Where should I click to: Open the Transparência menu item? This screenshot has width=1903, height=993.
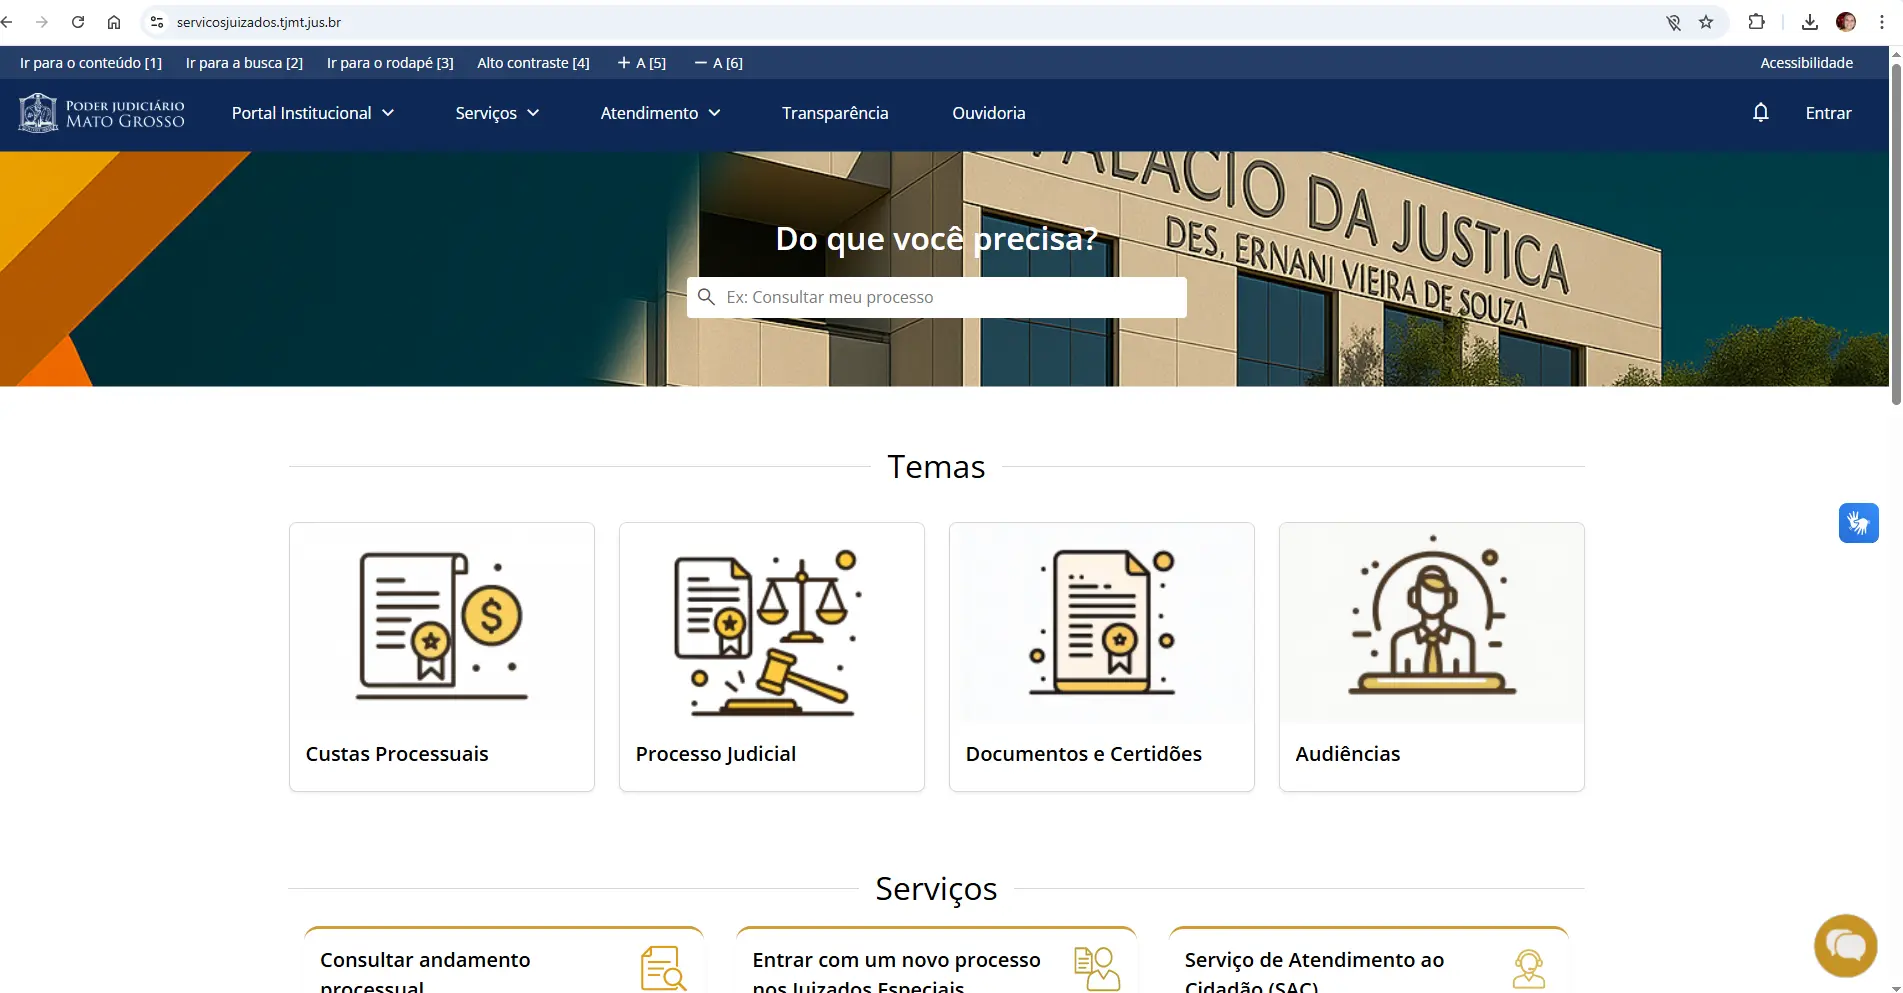click(x=835, y=113)
